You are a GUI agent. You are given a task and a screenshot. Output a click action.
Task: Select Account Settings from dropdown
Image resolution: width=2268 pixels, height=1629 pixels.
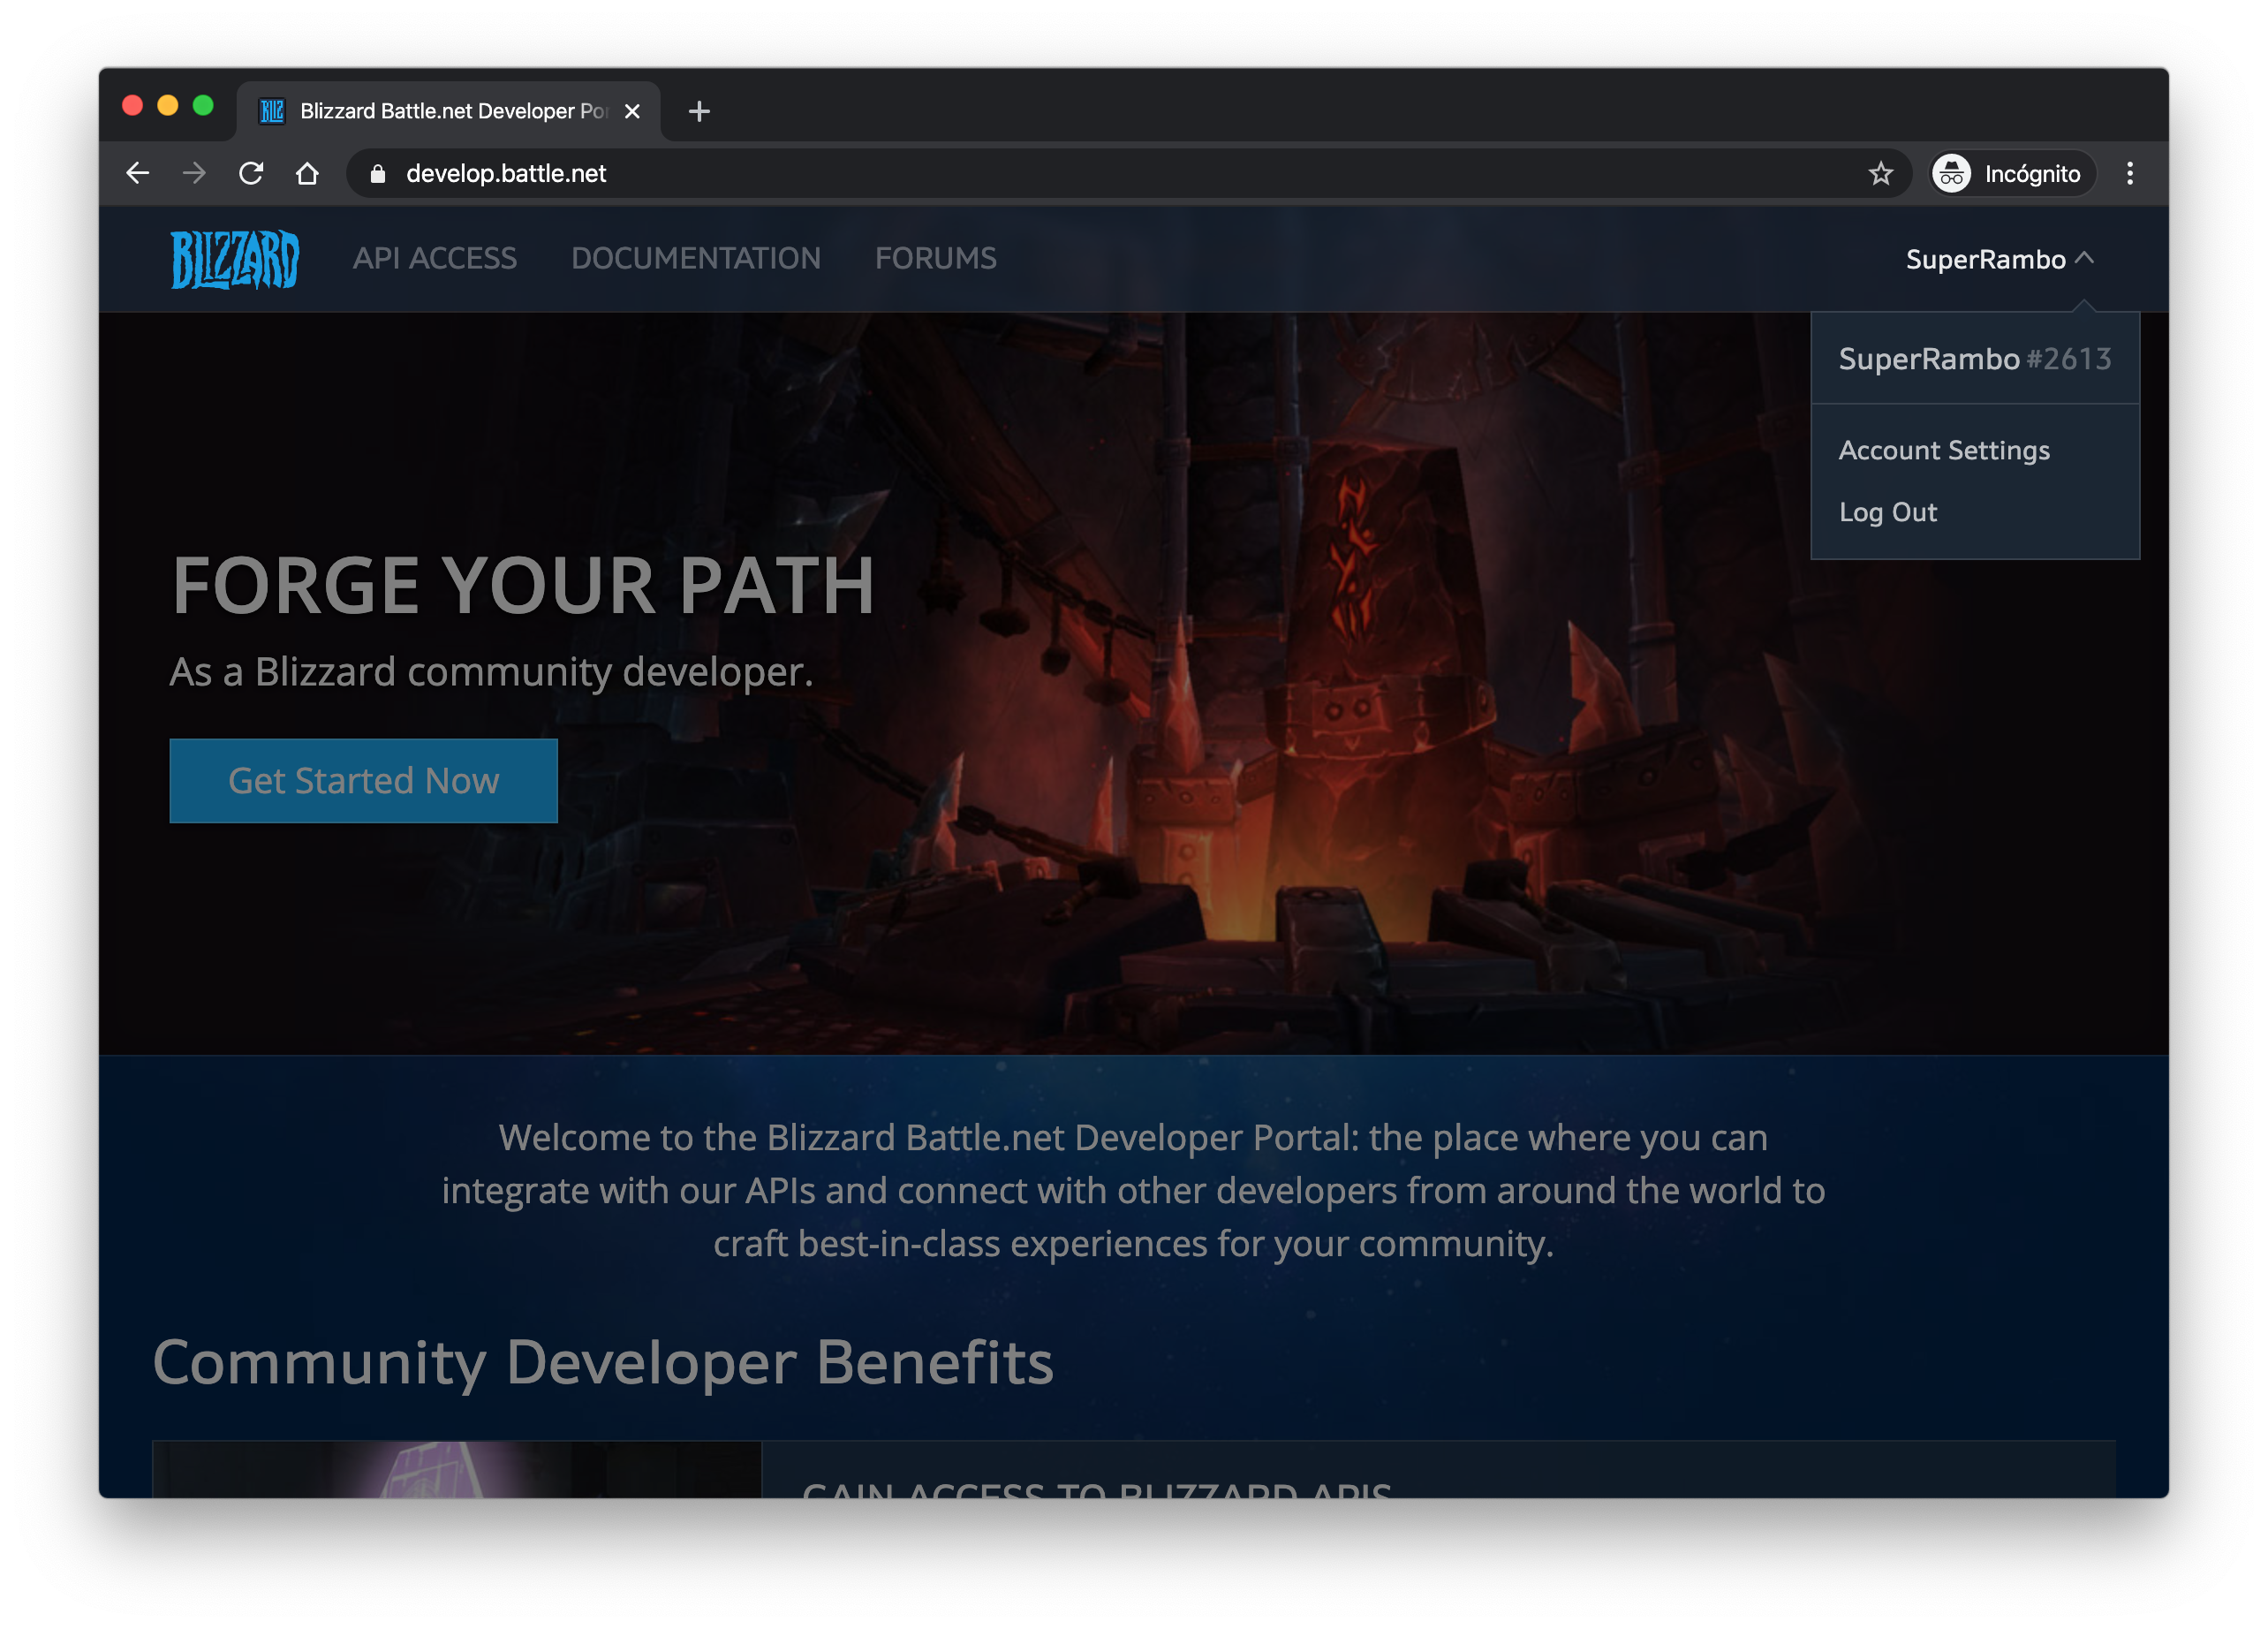point(1943,450)
